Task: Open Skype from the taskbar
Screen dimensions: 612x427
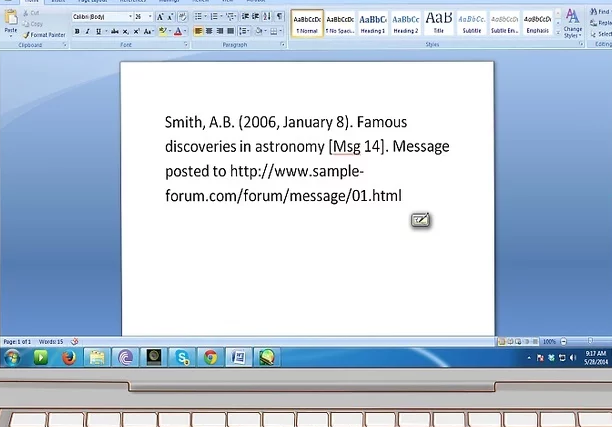Action: click(x=182, y=357)
